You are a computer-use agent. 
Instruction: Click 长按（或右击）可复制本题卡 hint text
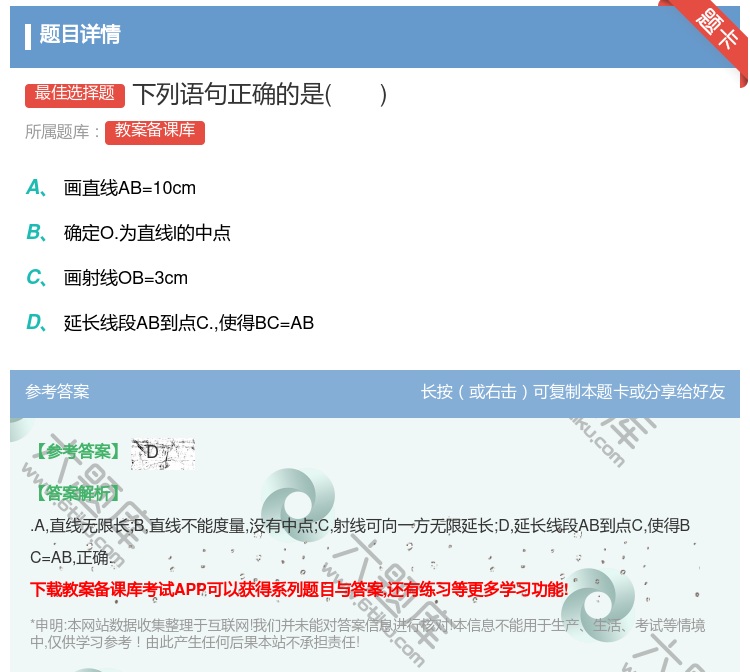point(573,392)
